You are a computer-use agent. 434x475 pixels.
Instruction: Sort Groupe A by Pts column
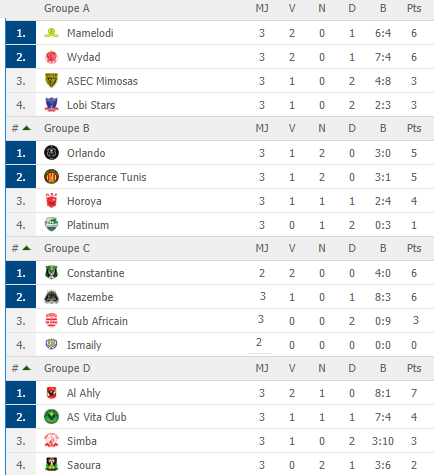pos(414,8)
